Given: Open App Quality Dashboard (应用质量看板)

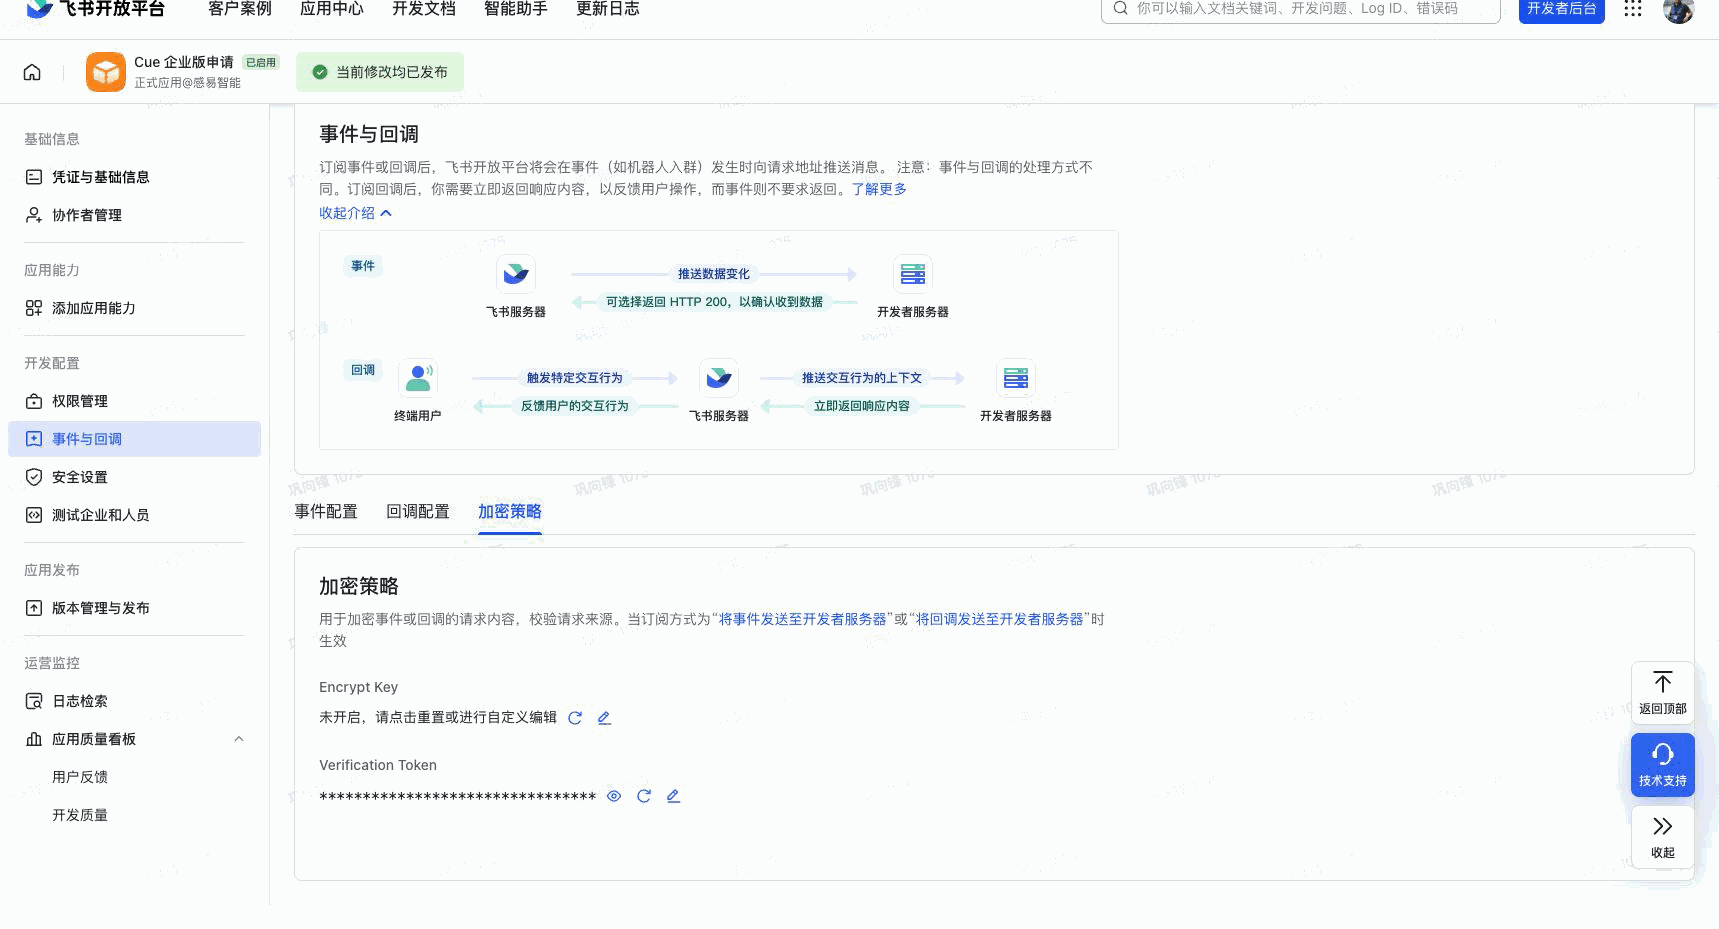Looking at the screenshot, I should click(x=134, y=739).
